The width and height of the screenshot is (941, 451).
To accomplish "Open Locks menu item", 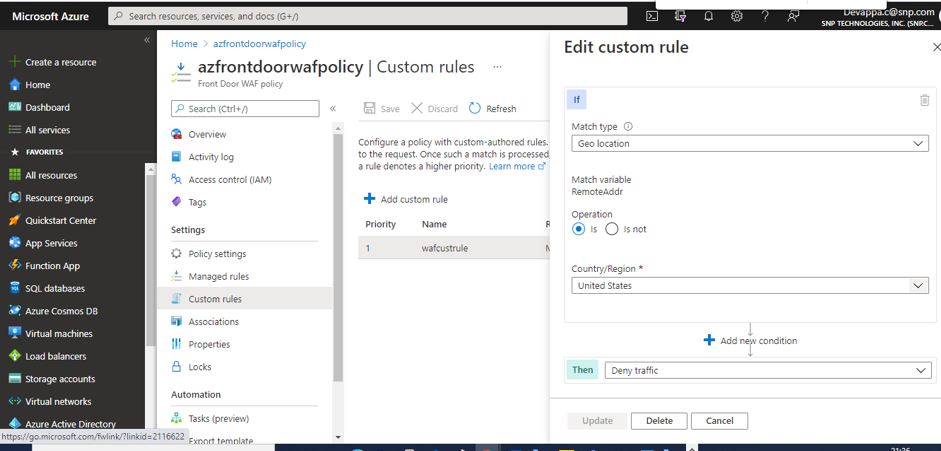I will click(199, 366).
